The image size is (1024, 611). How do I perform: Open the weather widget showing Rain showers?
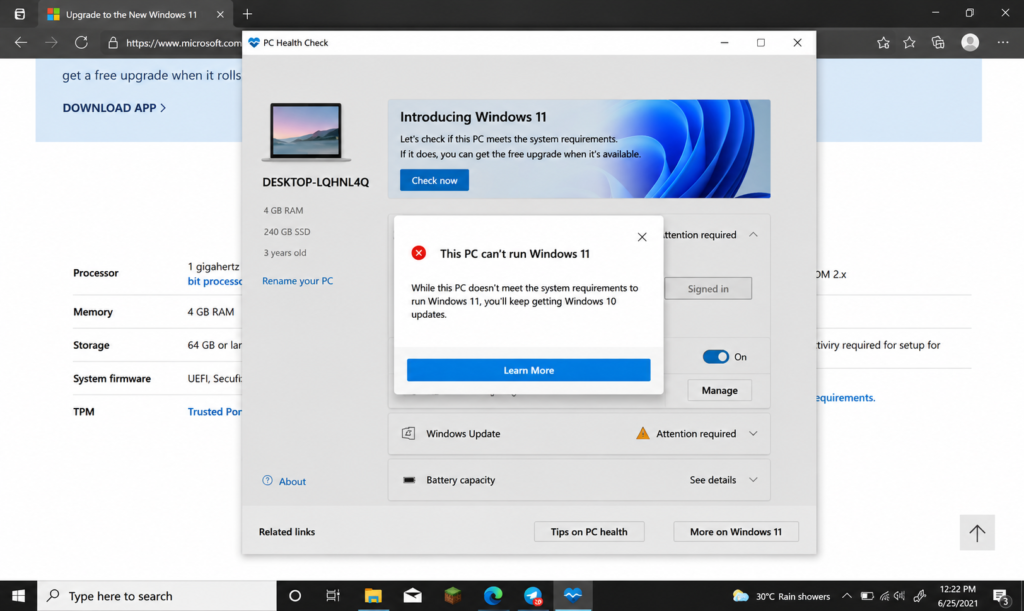point(781,596)
